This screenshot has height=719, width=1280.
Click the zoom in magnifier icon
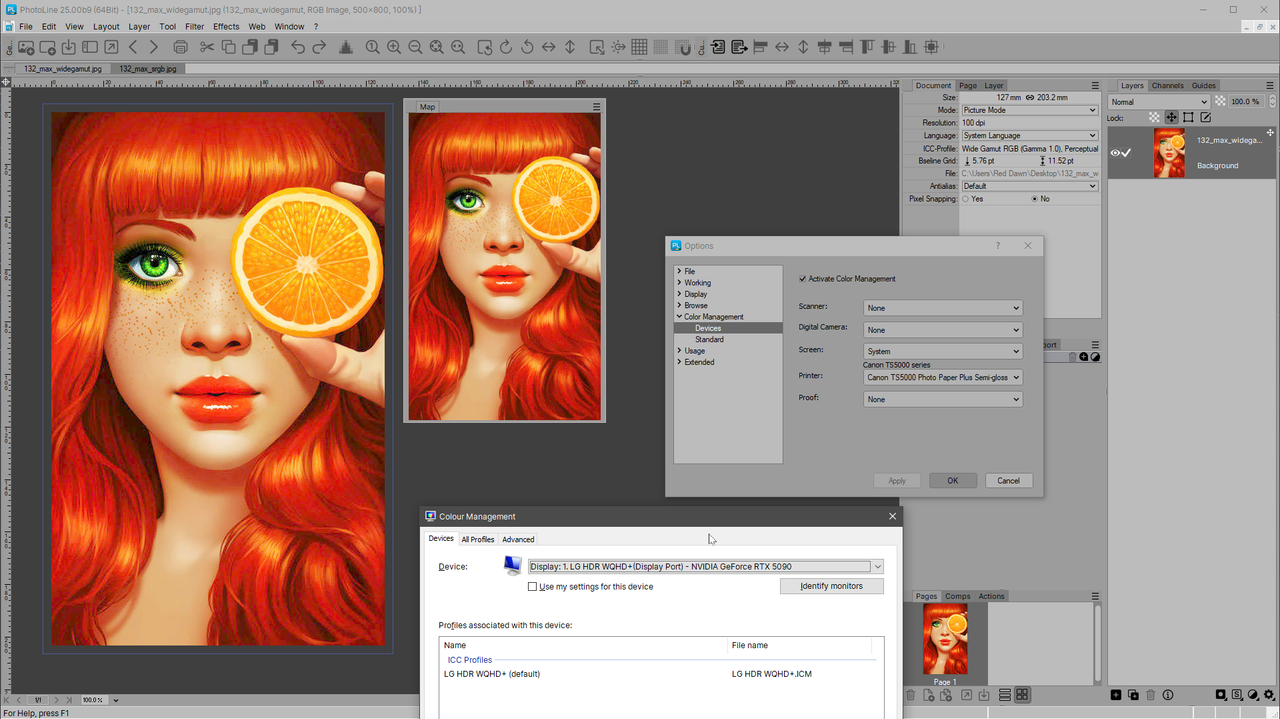[394, 47]
